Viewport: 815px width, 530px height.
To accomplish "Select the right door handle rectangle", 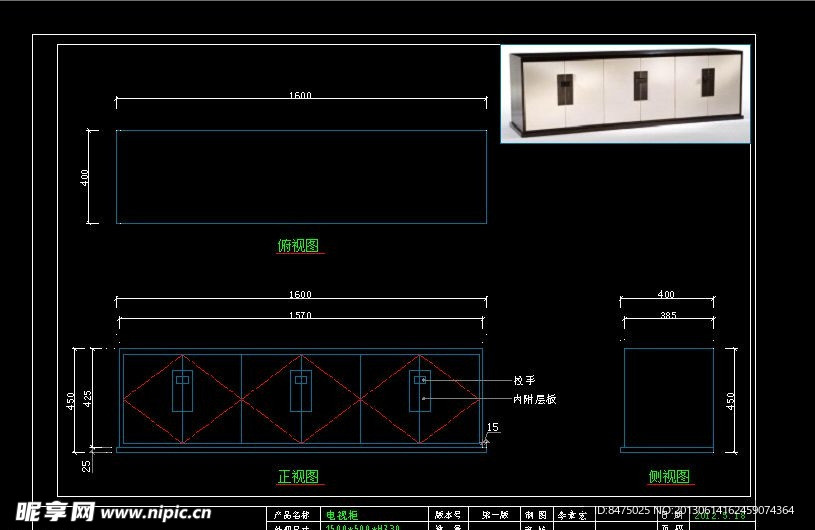I will click(x=420, y=391).
